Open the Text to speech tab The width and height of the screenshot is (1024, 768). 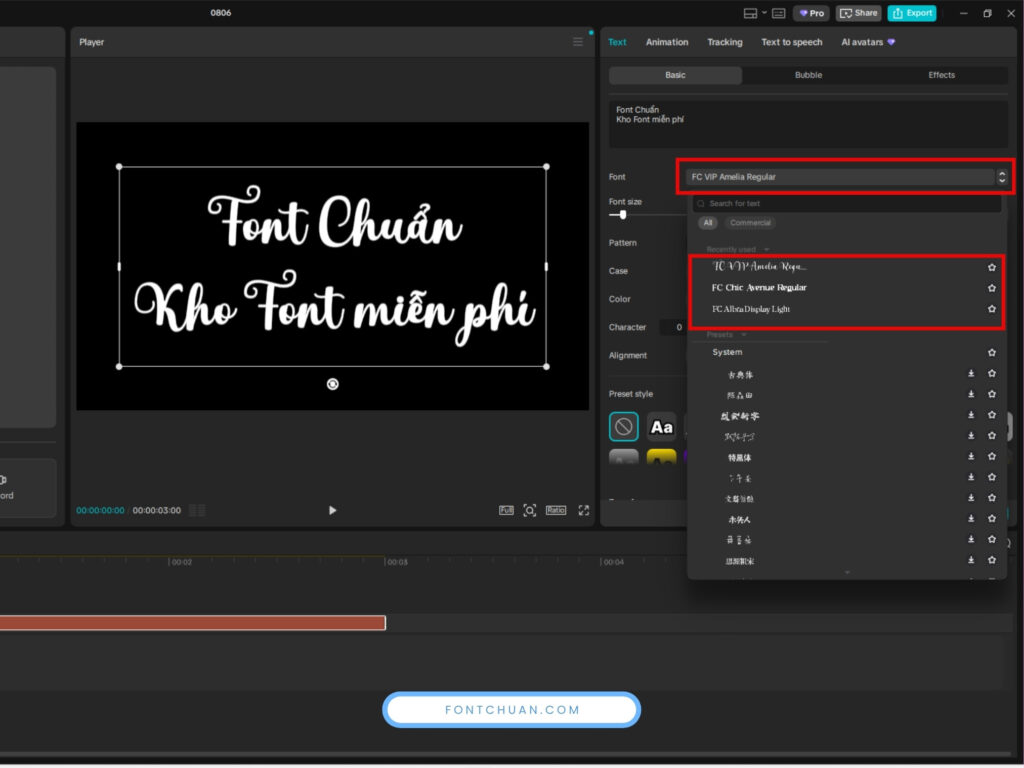tap(792, 42)
